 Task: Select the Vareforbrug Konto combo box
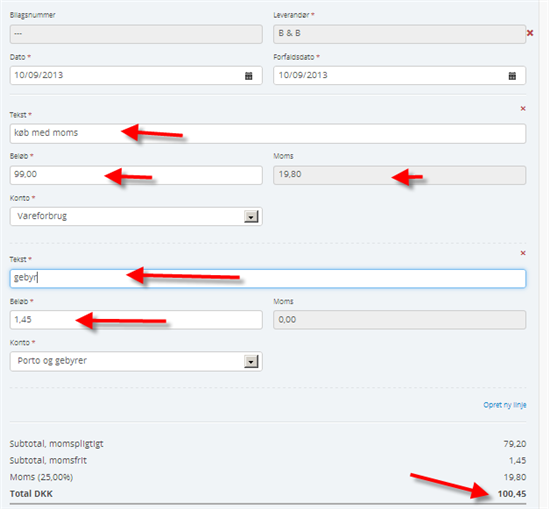(136, 216)
